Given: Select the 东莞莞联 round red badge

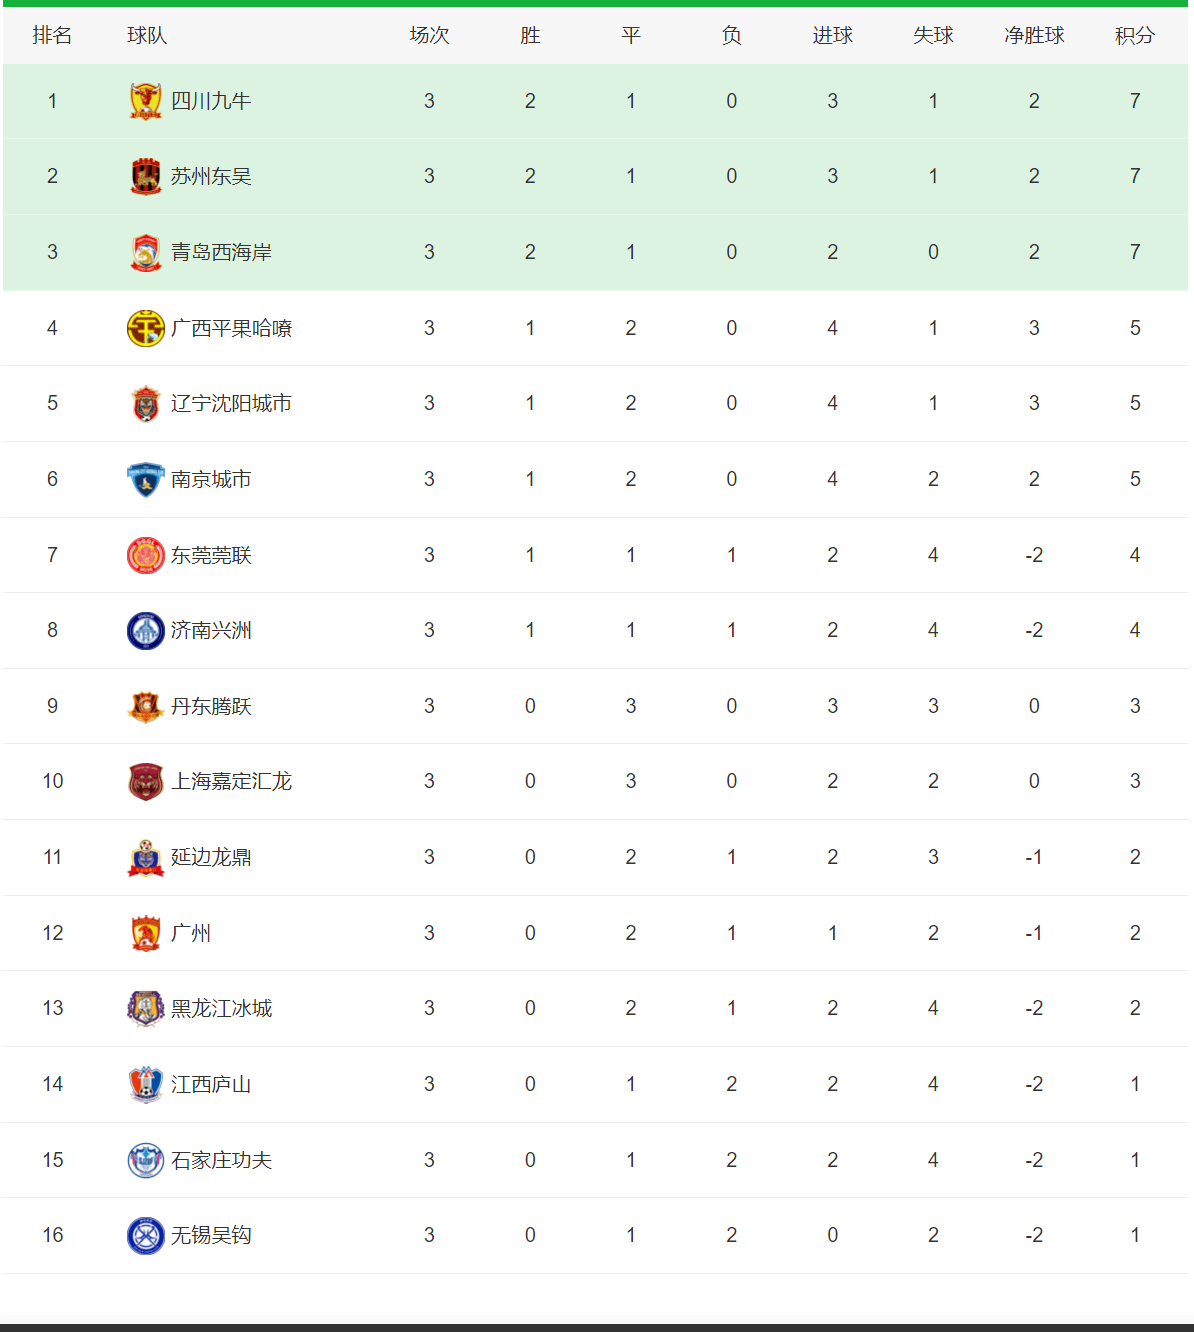Looking at the screenshot, I should pos(146,555).
